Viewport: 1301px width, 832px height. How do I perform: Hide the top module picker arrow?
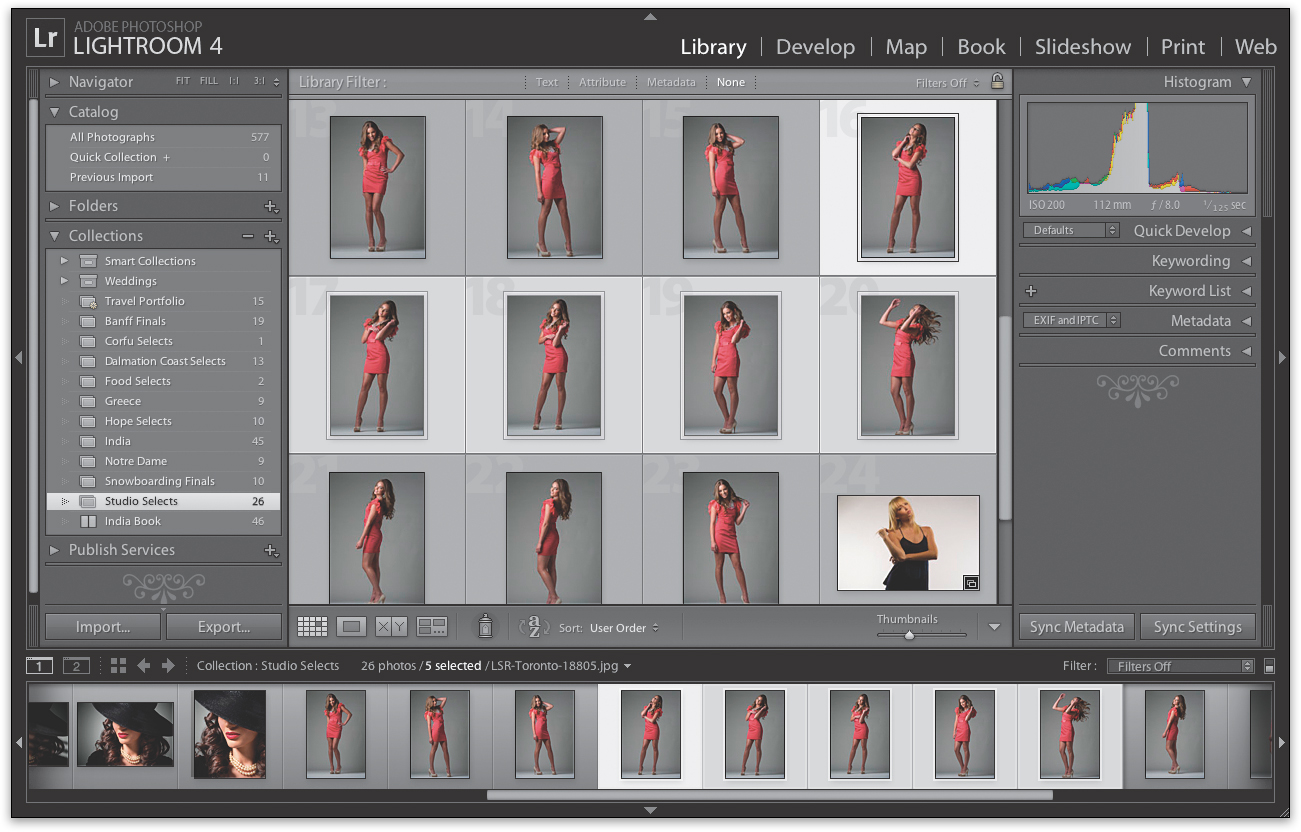tap(650, 16)
